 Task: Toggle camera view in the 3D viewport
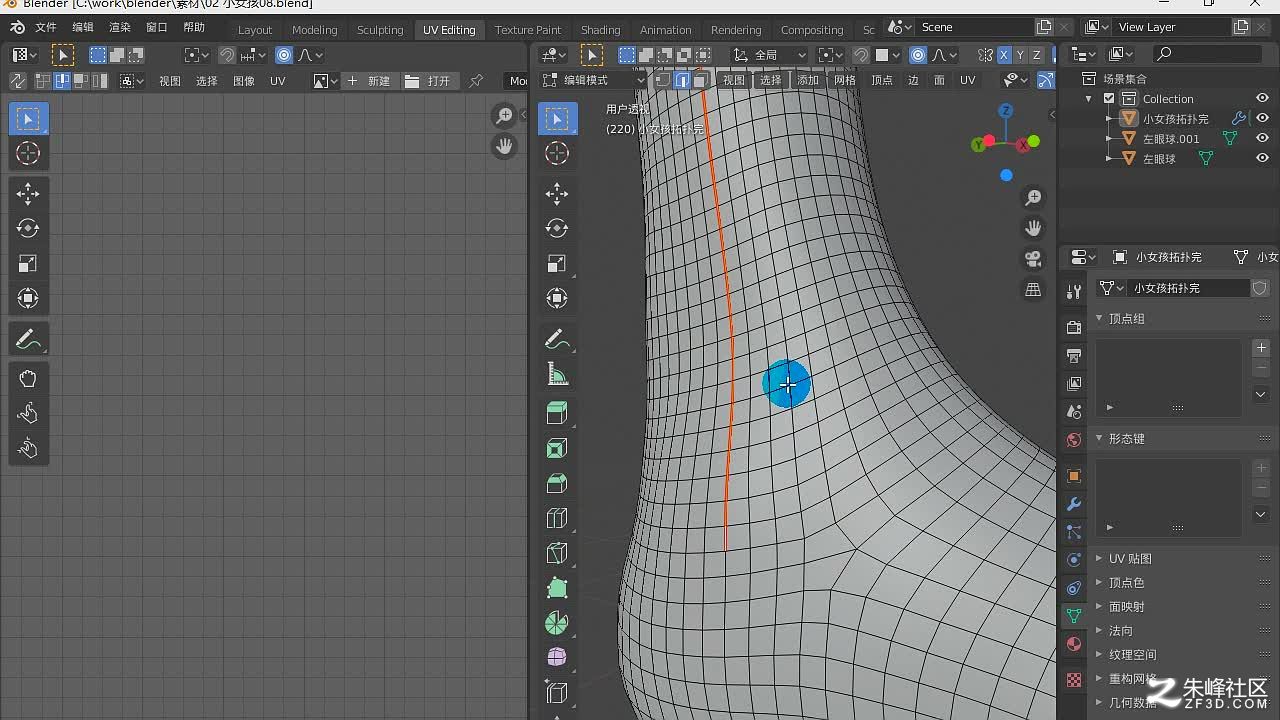point(1033,259)
